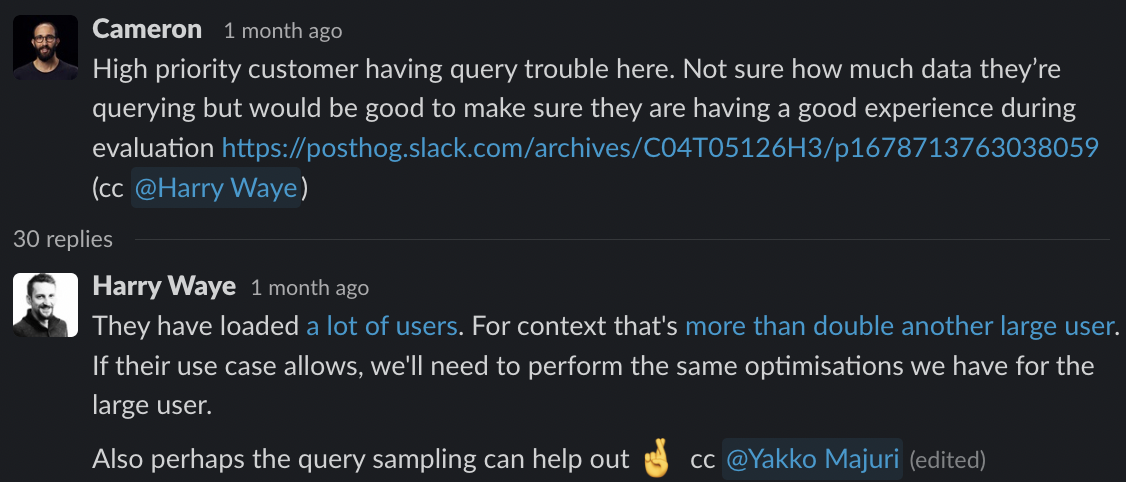1126x482 pixels.
Task: Click the "(edited)" label
Action: [x=947, y=461]
